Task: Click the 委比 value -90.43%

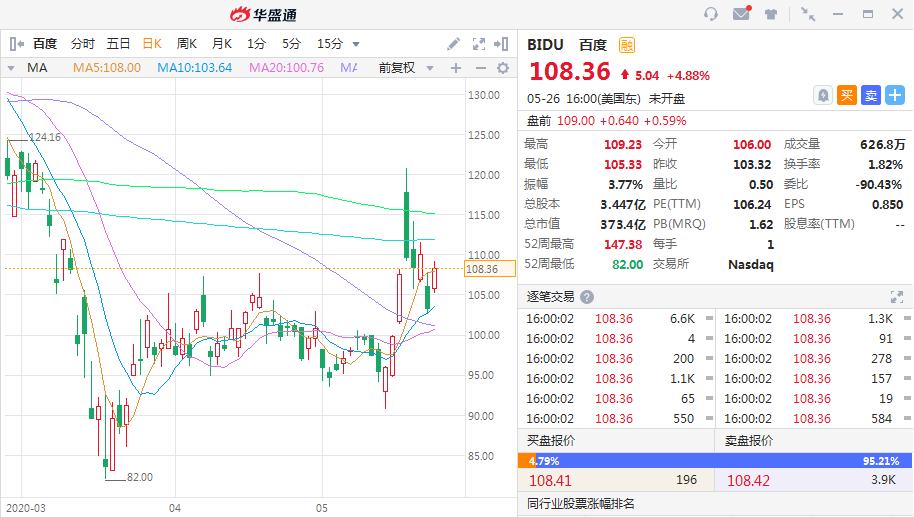Action: point(879,185)
